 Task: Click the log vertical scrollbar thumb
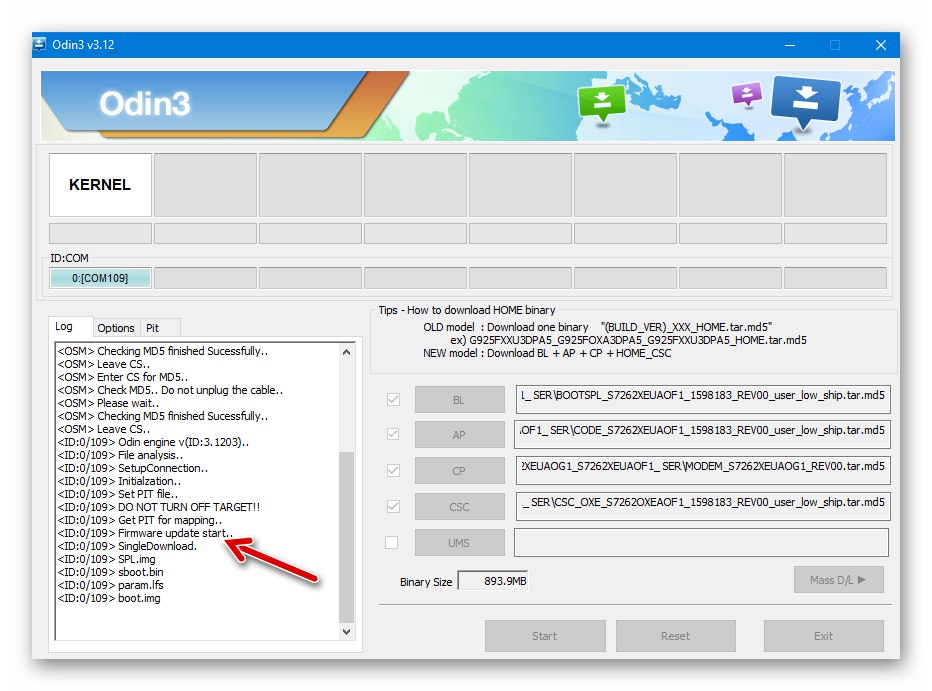point(347,537)
